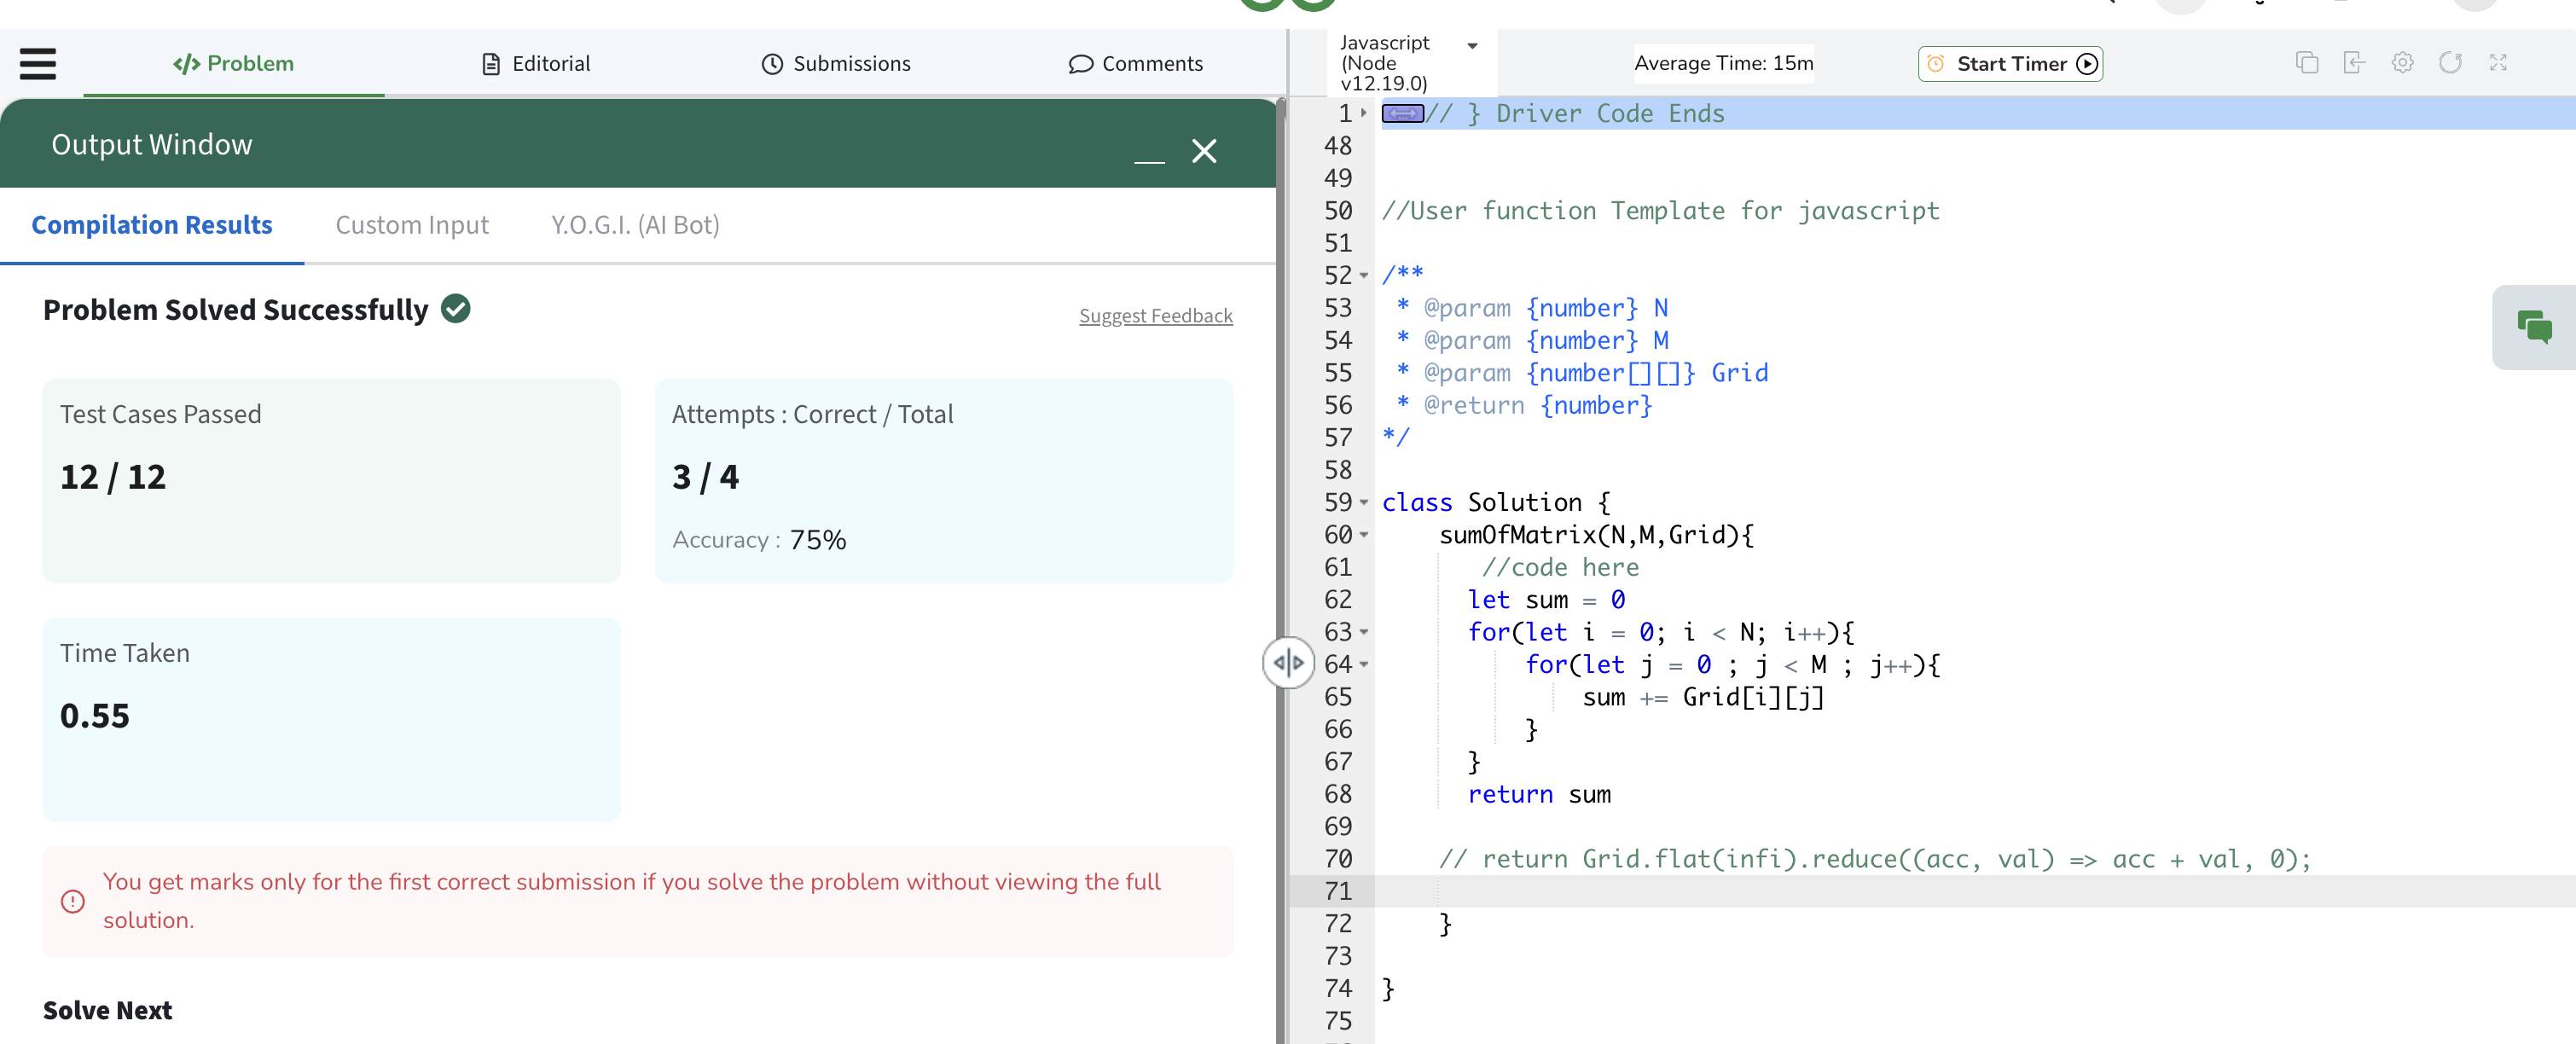Click the Start Timer button
2576x1044 pixels.
[x=2010, y=64]
